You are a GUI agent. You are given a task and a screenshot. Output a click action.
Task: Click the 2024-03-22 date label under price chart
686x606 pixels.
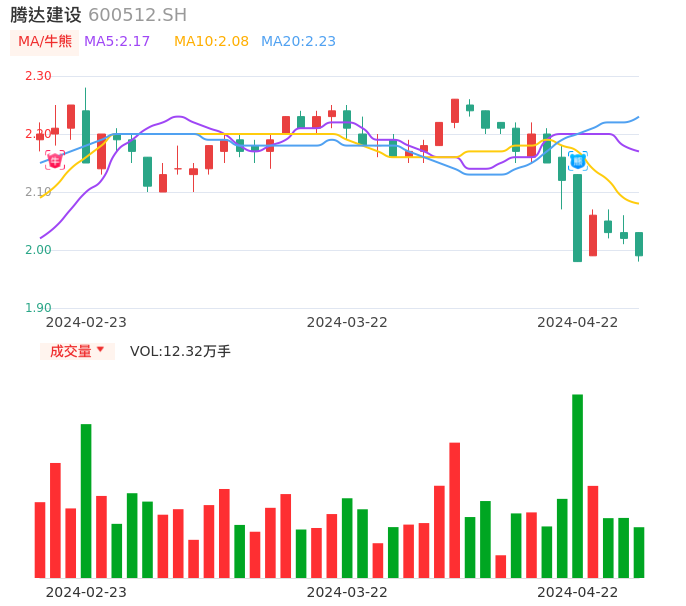[347, 322]
